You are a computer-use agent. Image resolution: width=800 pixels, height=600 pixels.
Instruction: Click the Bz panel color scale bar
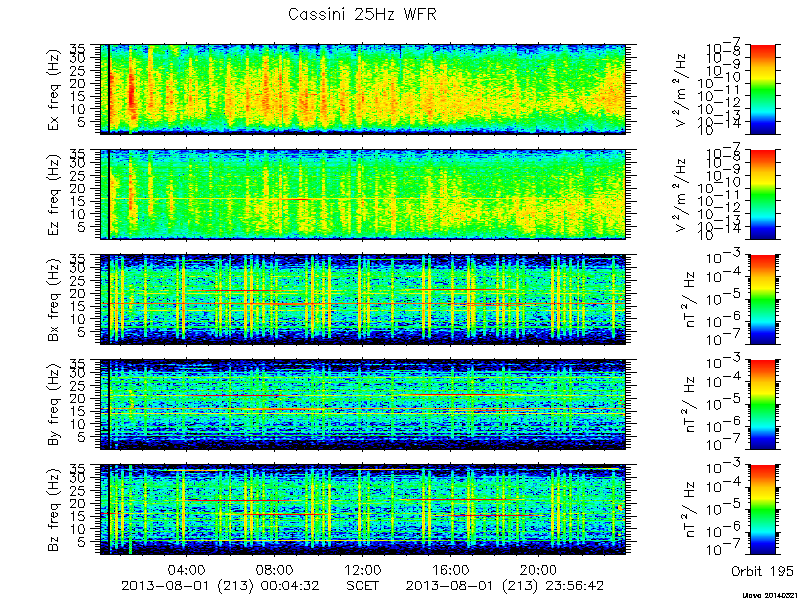763,510
